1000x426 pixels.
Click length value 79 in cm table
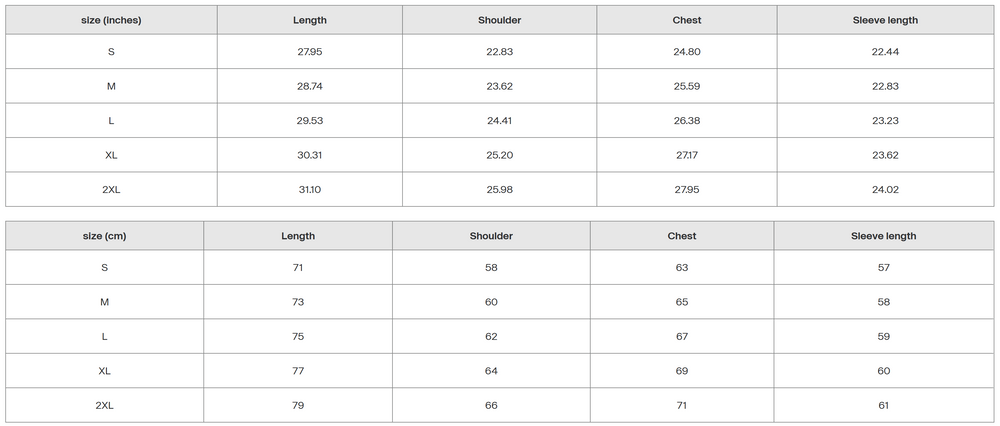tap(298, 405)
